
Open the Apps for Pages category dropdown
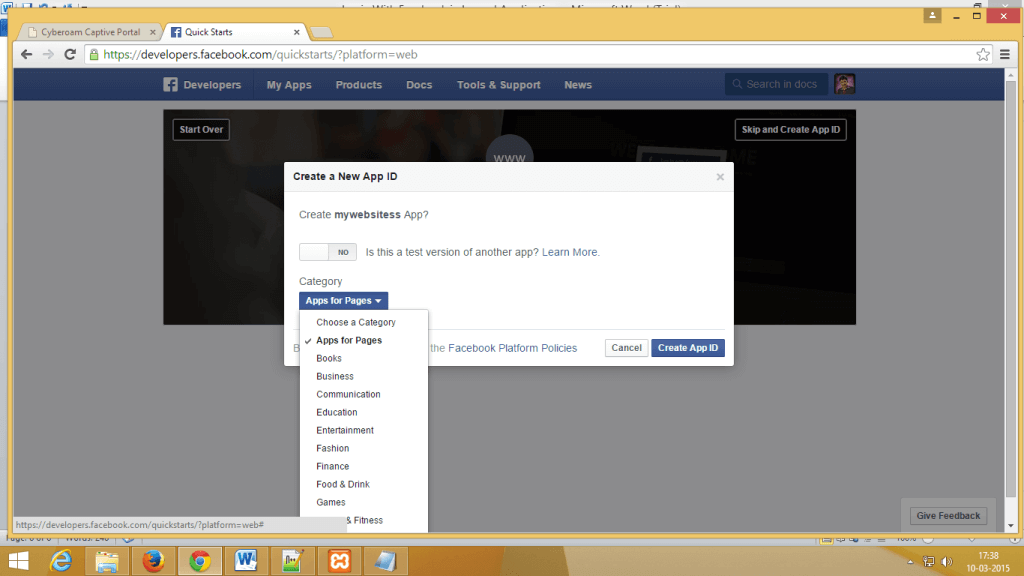(x=344, y=300)
